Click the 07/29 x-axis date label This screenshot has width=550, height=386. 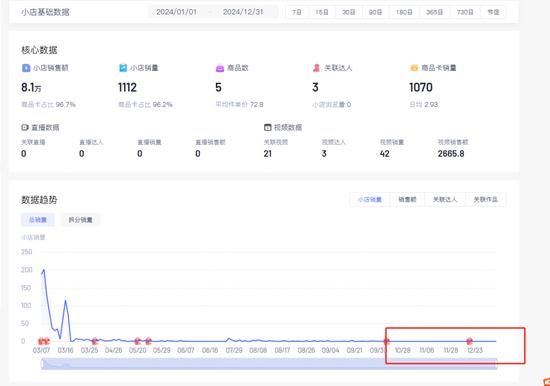(x=234, y=350)
